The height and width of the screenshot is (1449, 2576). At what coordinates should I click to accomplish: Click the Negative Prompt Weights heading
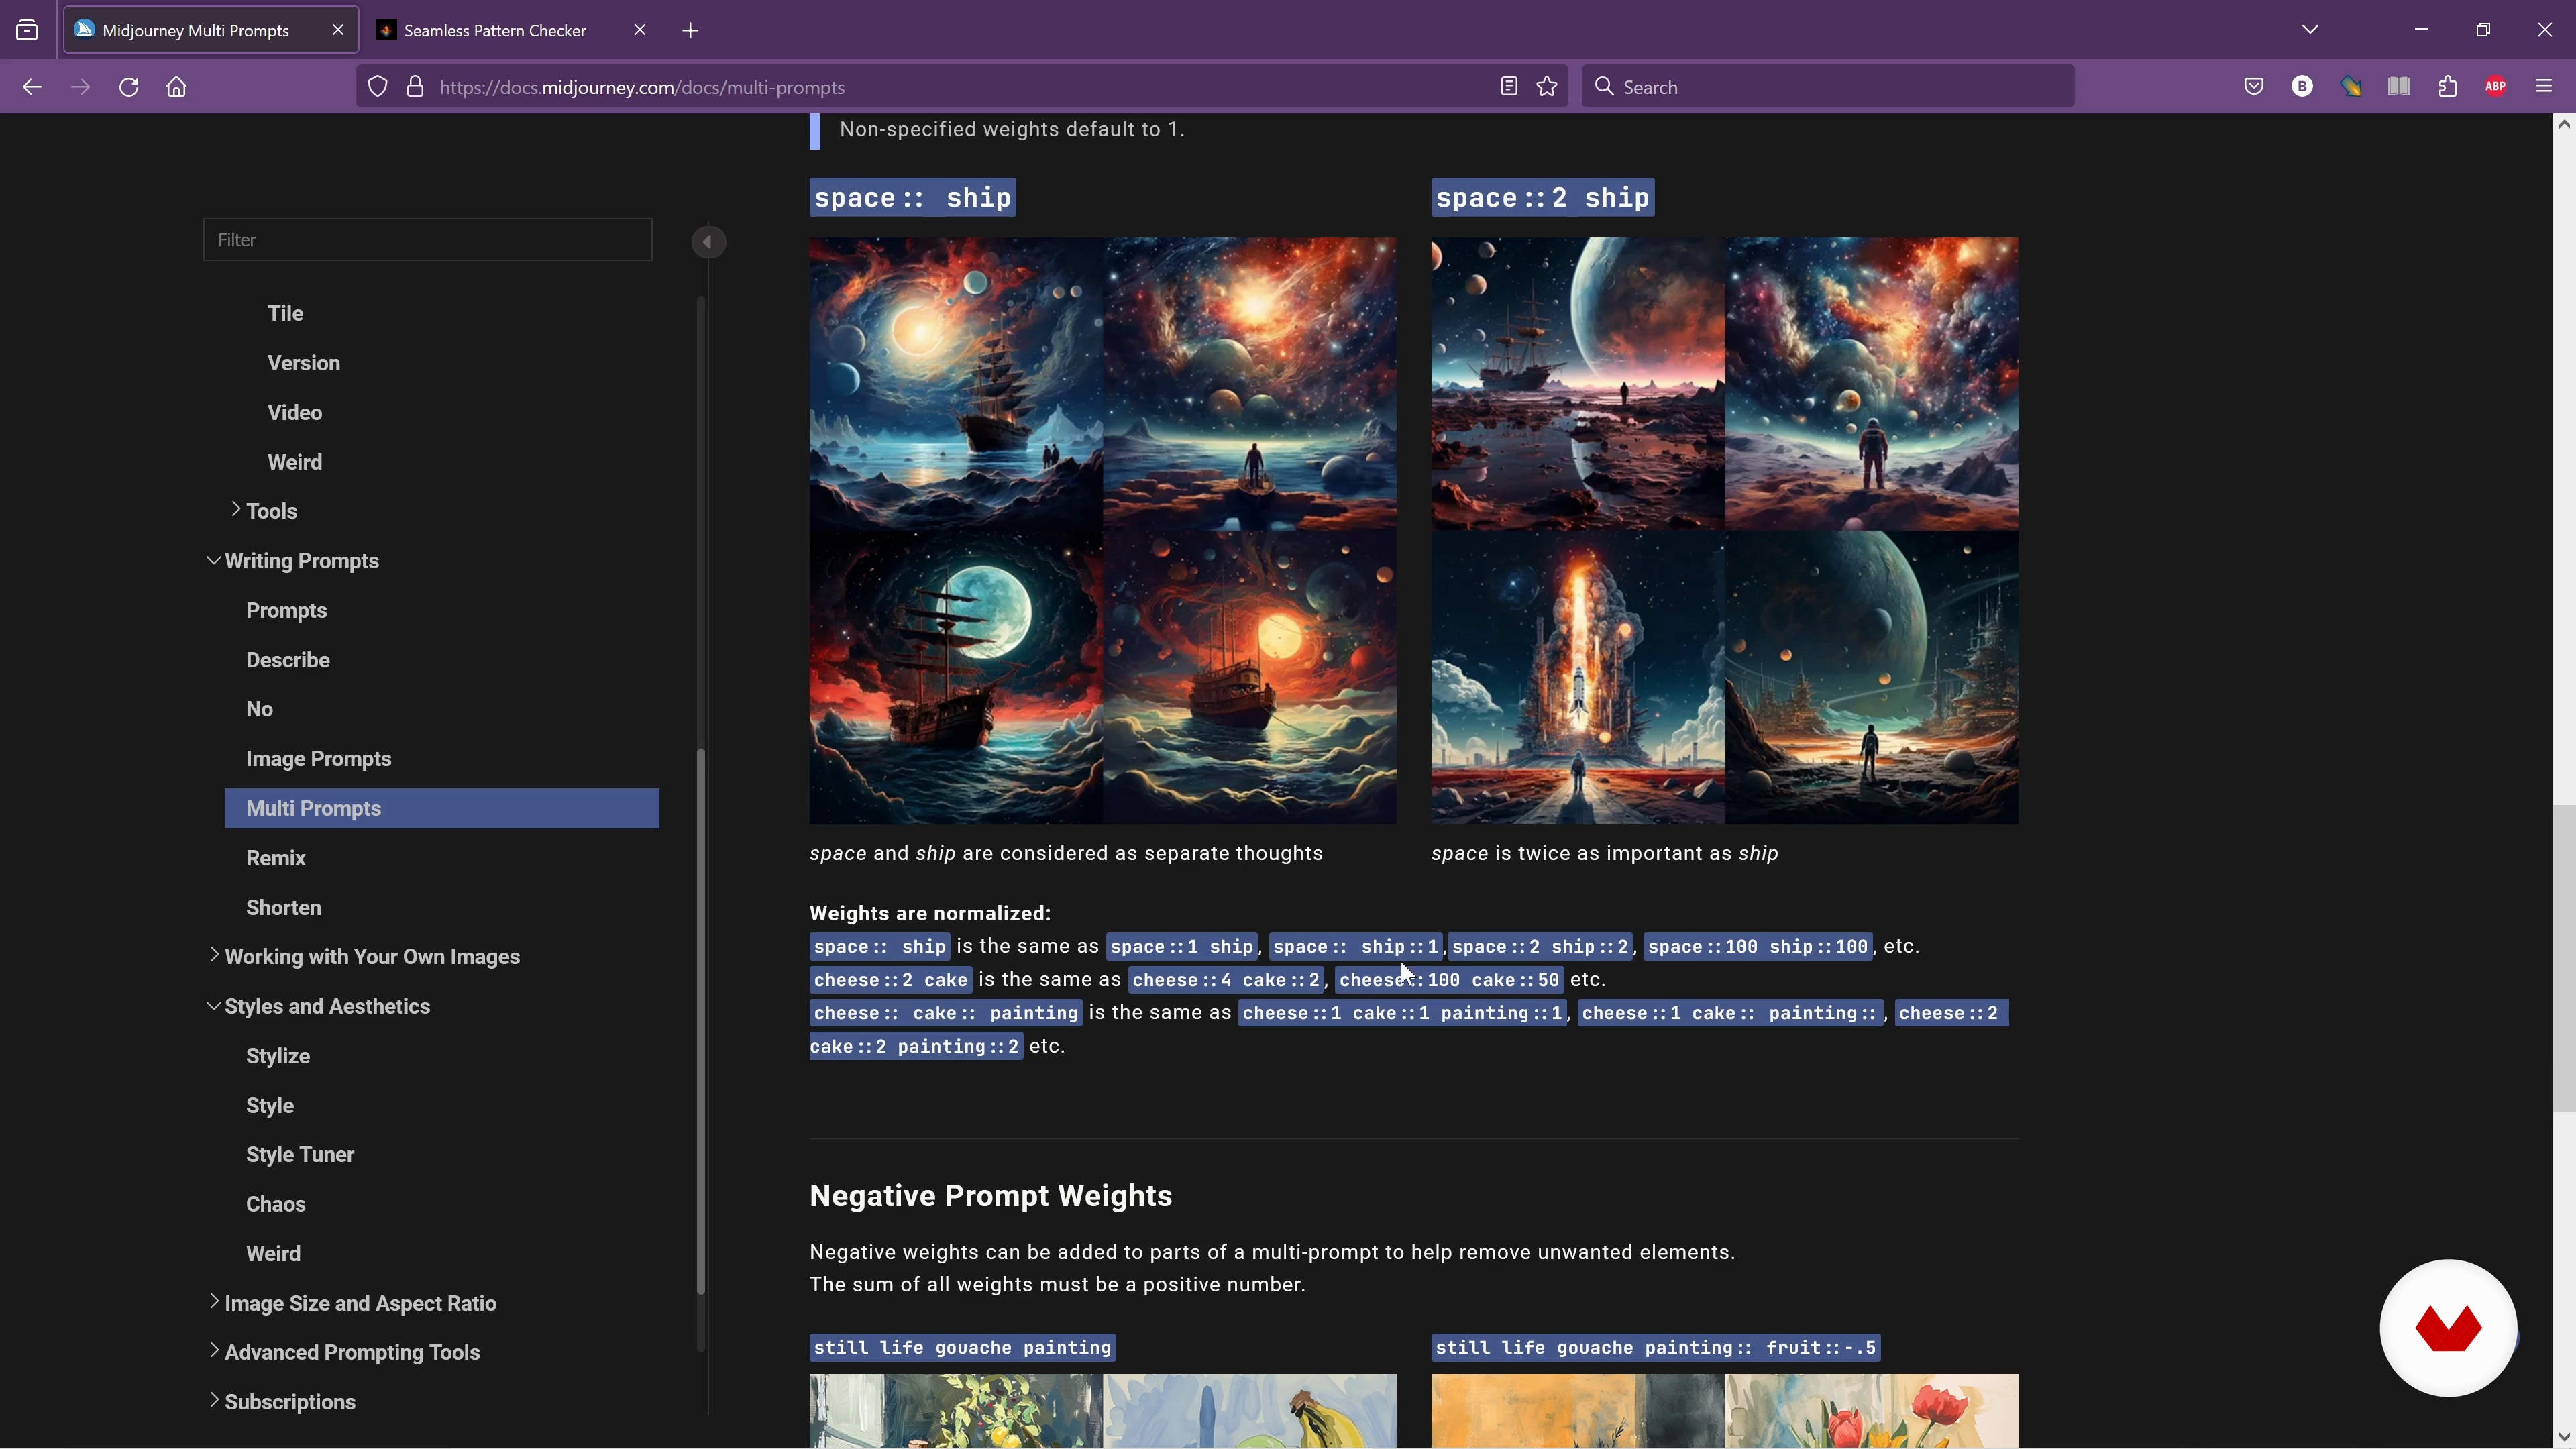(x=991, y=1196)
